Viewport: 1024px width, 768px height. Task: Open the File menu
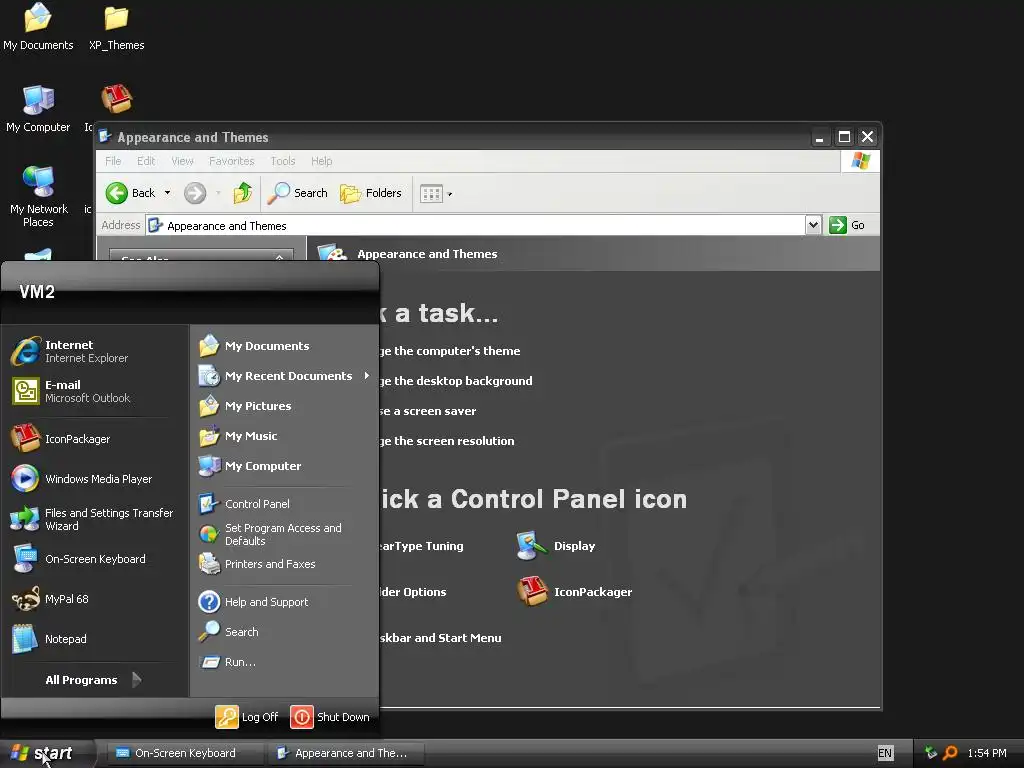(113, 161)
